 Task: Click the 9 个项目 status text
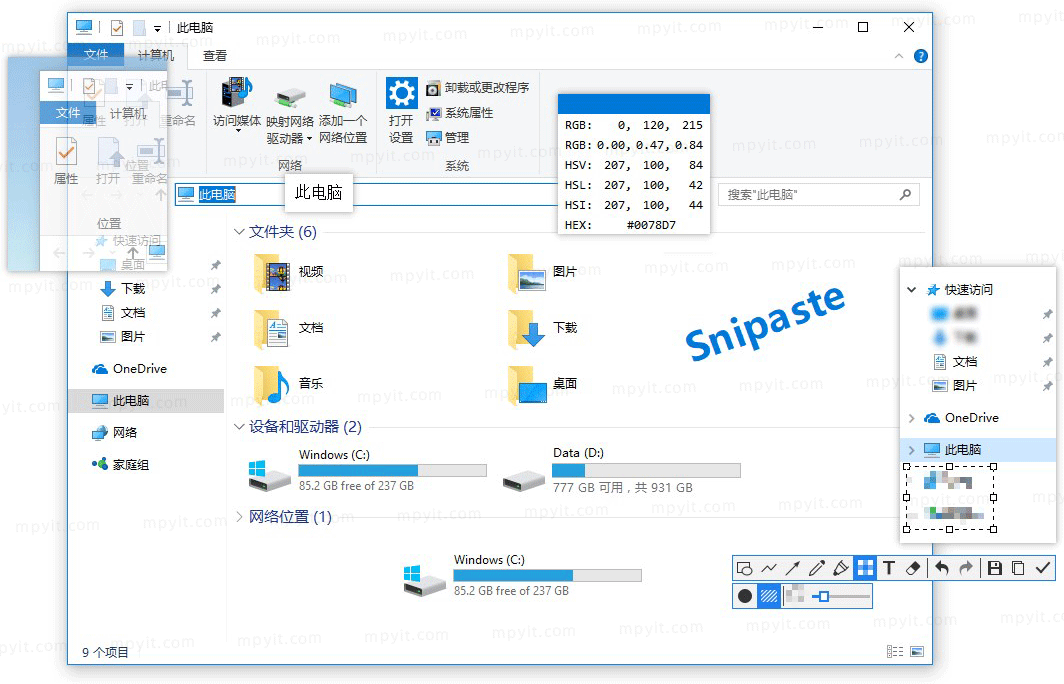(x=105, y=653)
